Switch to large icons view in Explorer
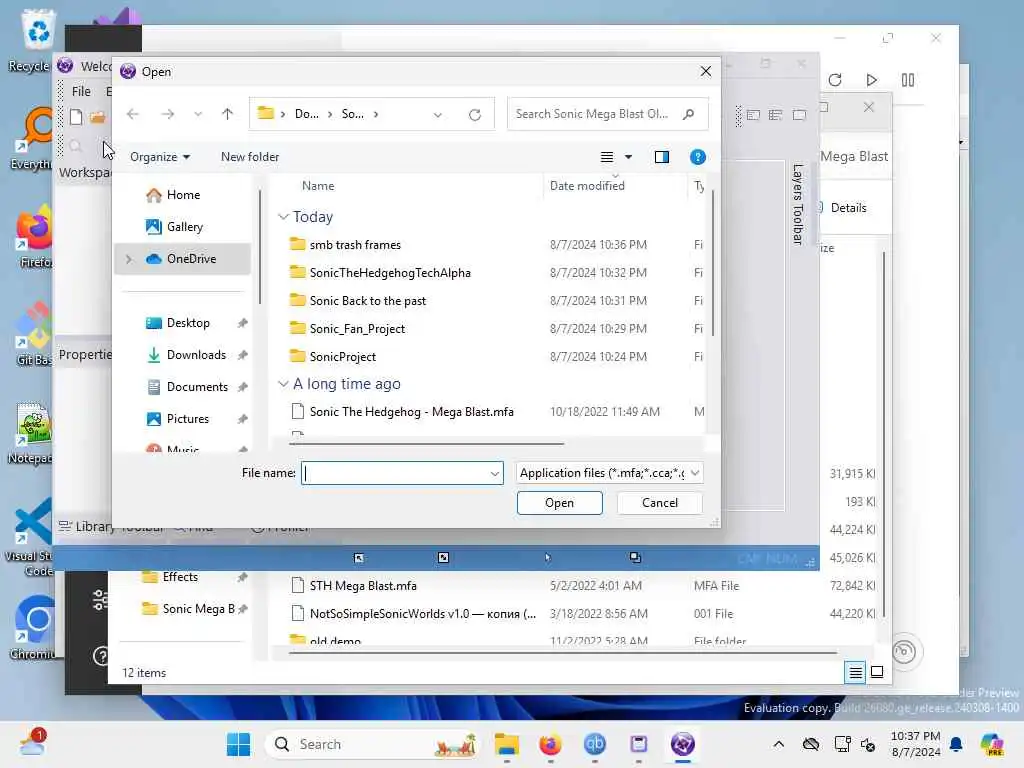 pyautogui.click(x=877, y=672)
